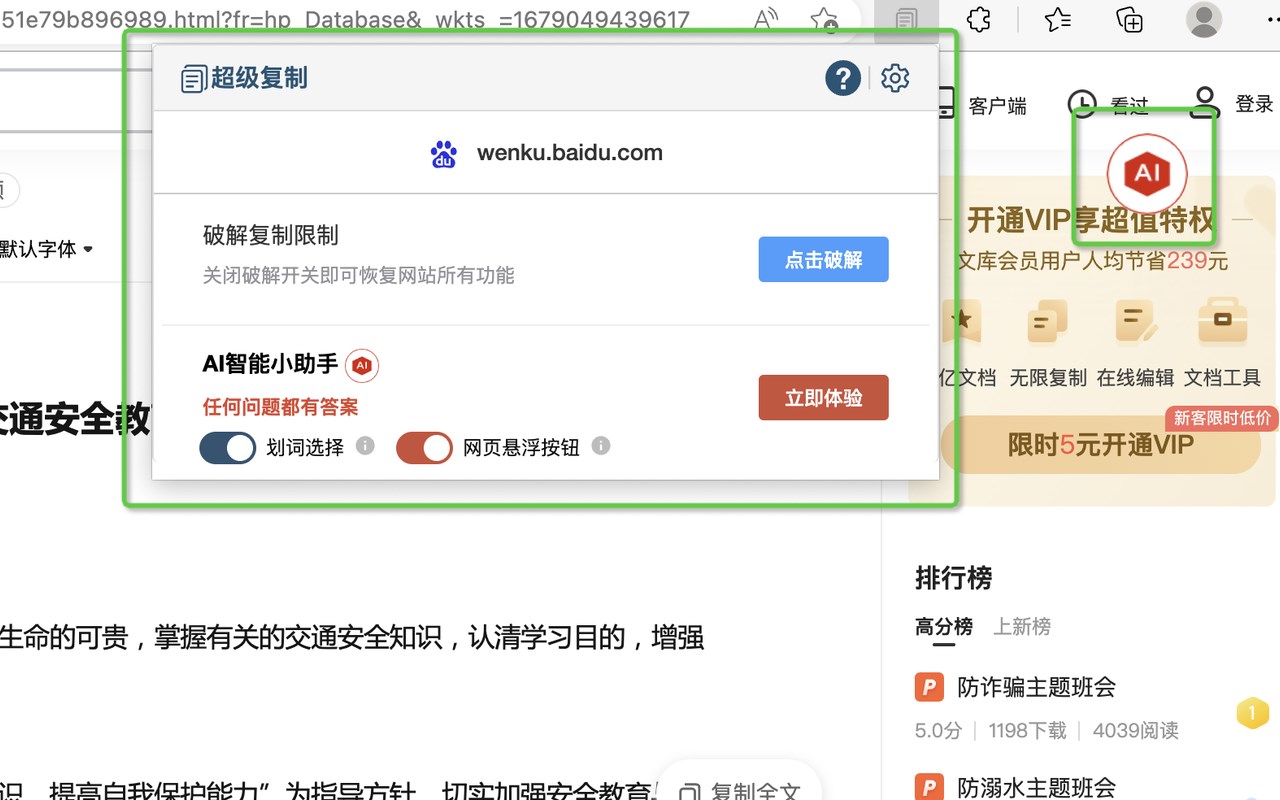Click the info icon next to 划词选择
This screenshot has height=800, width=1280.
pos(366,446)
